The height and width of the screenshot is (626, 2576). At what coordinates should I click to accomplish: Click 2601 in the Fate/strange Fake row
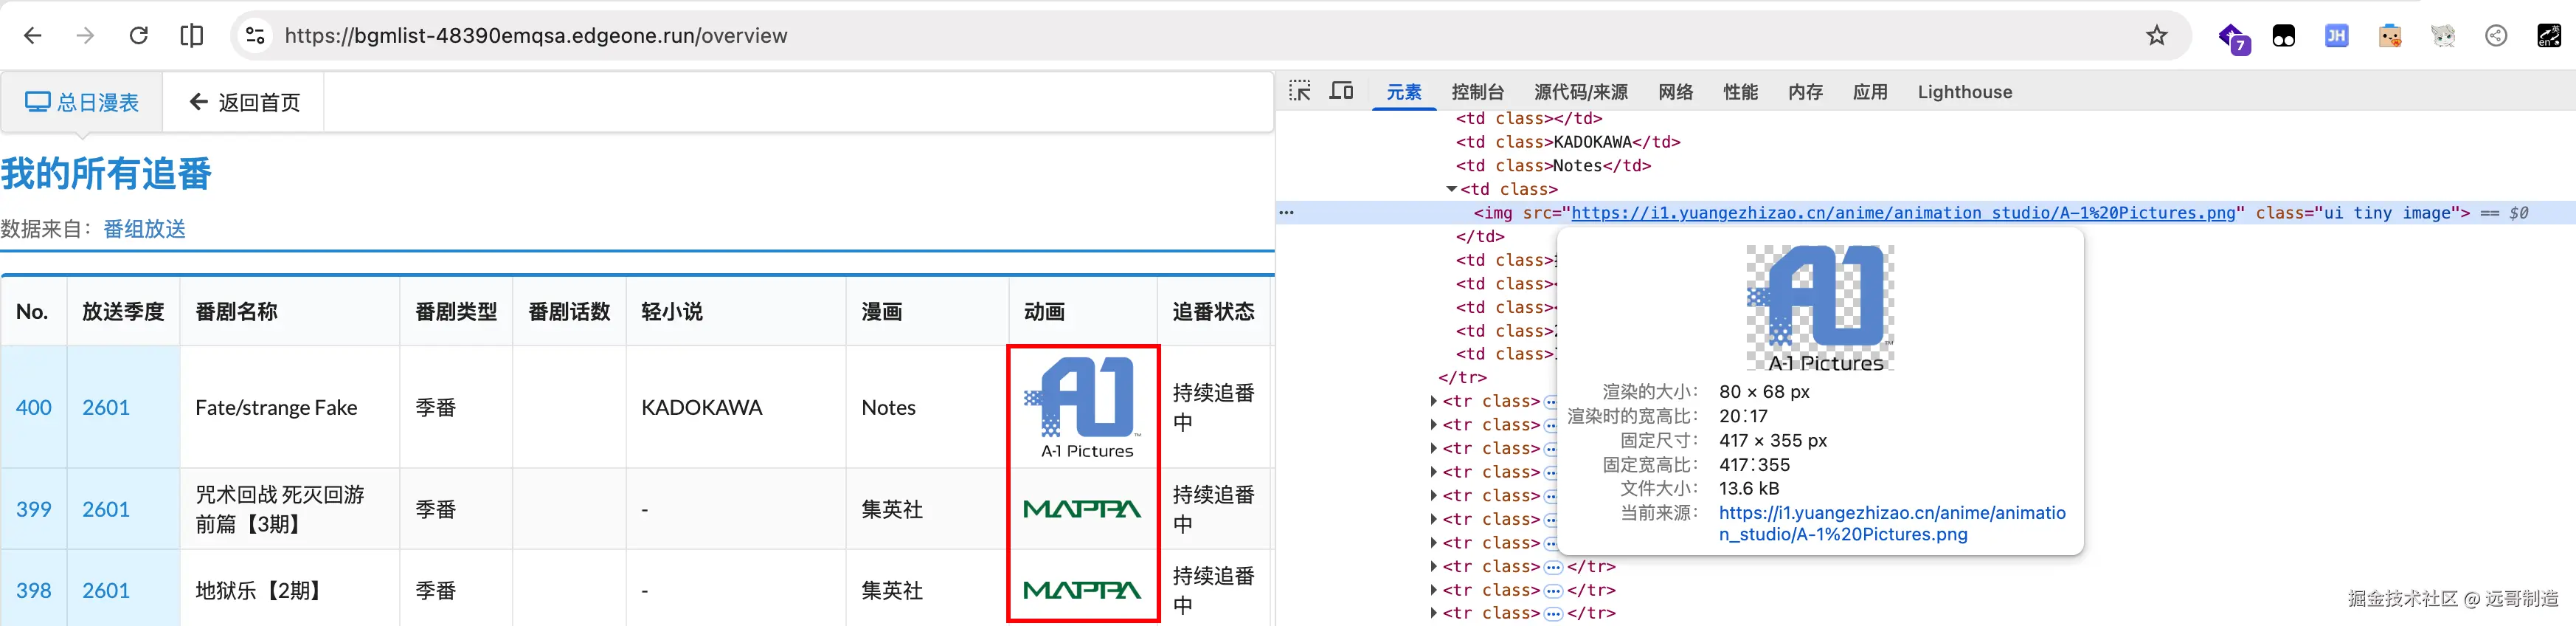point(106,407)
